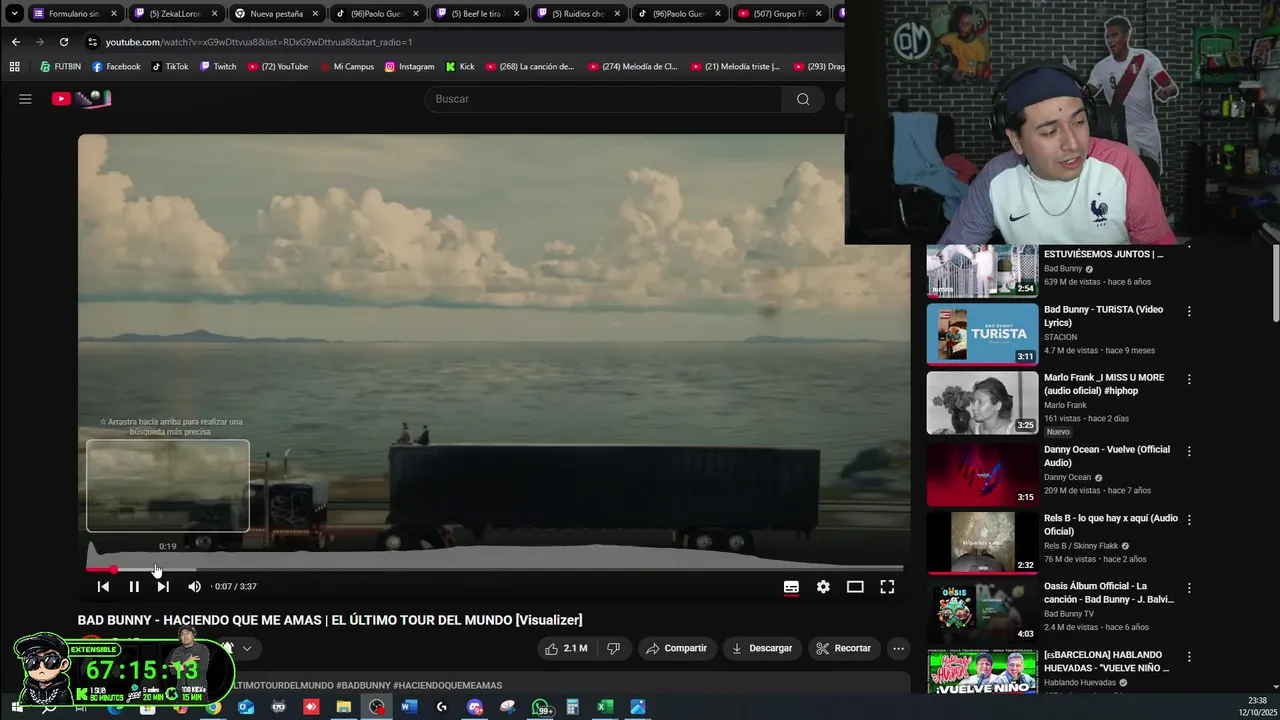Image resolution: width=1280 pixels, height=720 pixels.
Task: Dislike the video
Action: (x=614, y=648)
